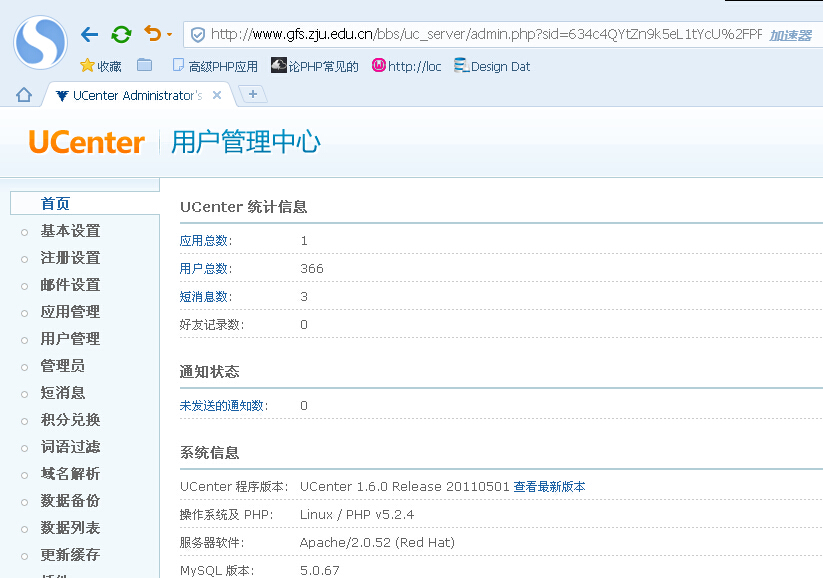Click the 加速器 accelerator link
The height and width of the screenshot is (578, 823).
coord(790,36)
